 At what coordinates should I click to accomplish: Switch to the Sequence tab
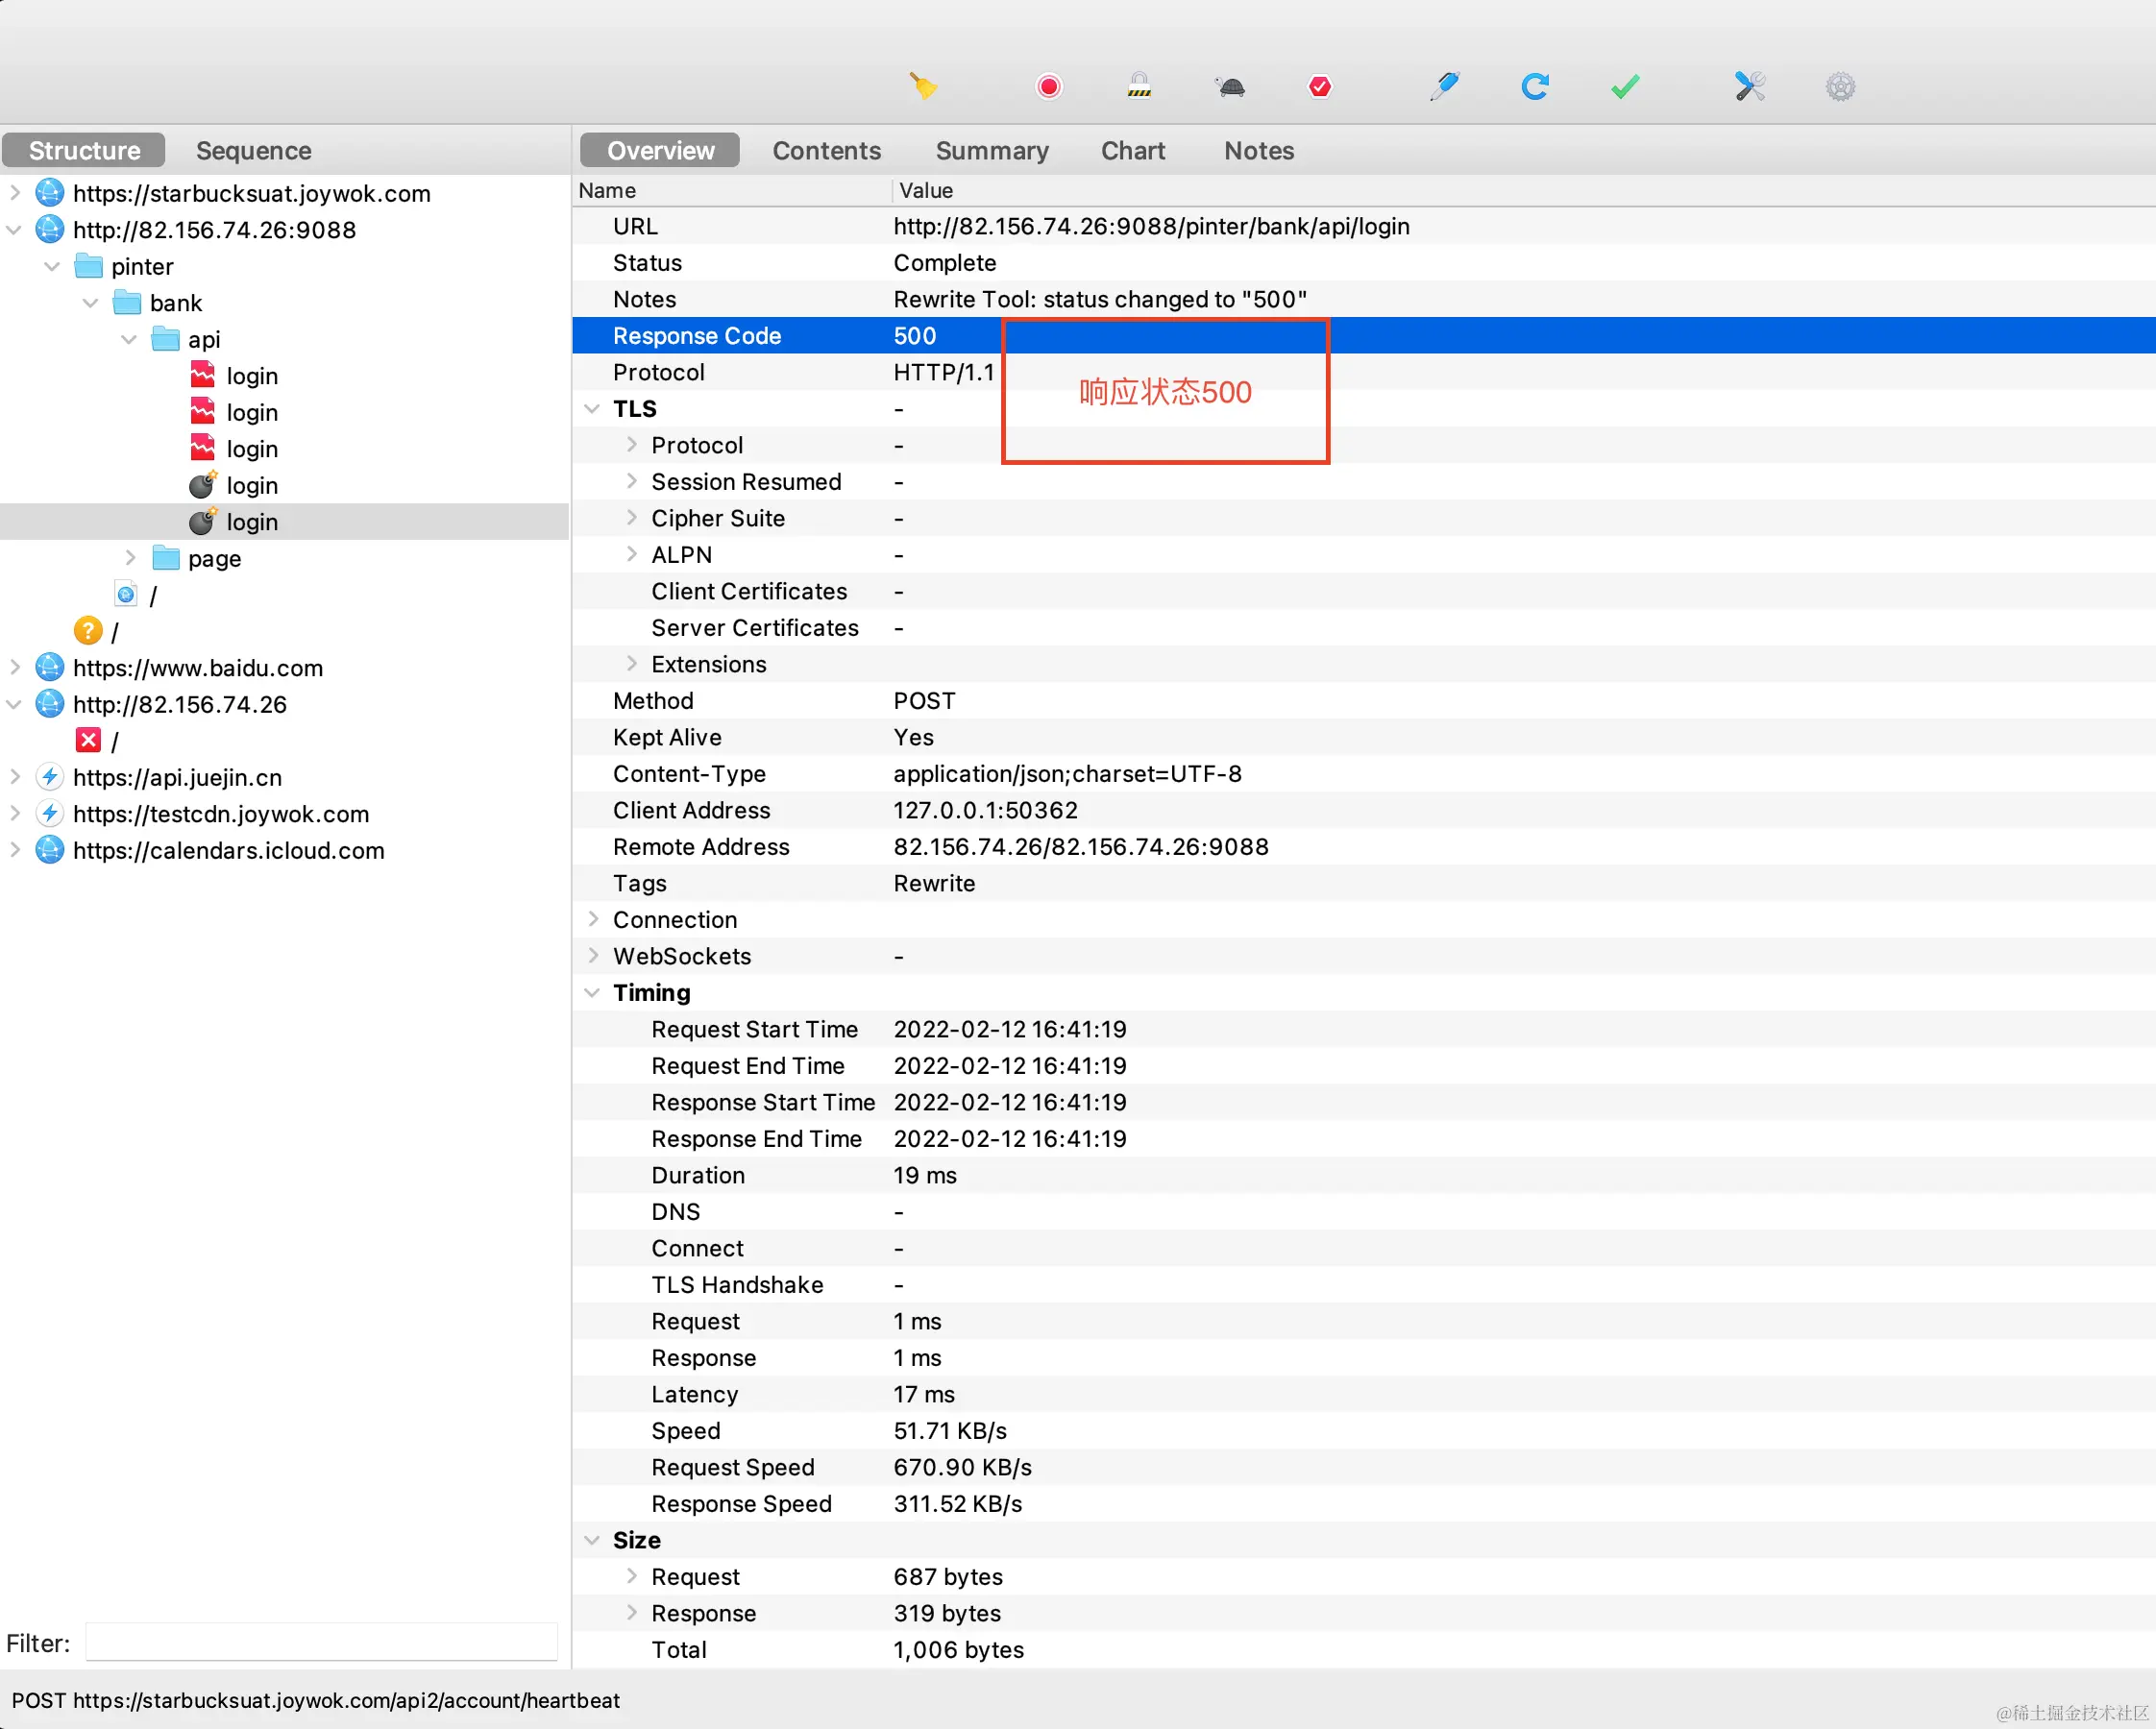(253, 151)
